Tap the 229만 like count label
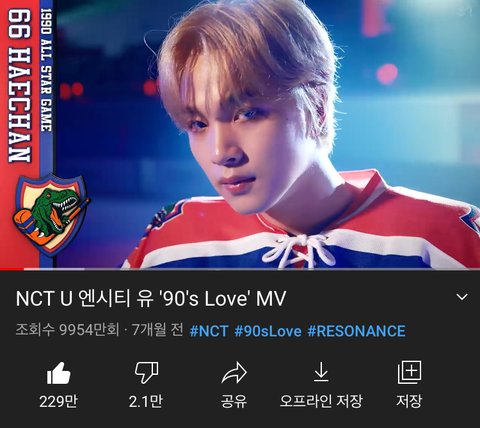The image size is (480, 428). pos(59,401)
